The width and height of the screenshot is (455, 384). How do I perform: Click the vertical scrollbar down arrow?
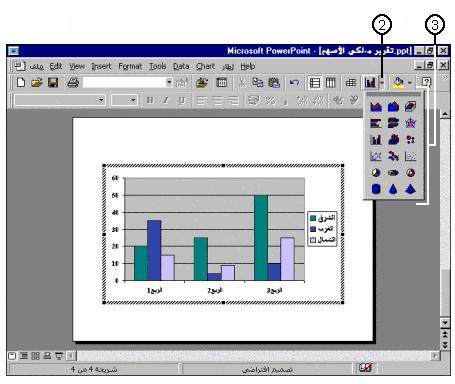[445, 322]
